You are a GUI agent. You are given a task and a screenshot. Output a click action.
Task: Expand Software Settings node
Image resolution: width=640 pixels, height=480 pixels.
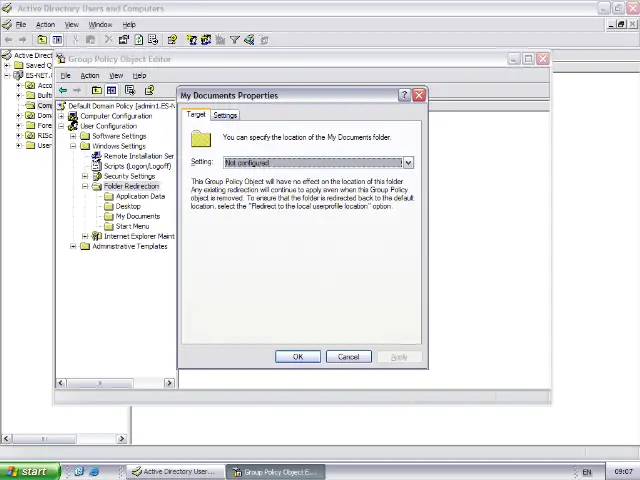[73, 136]
